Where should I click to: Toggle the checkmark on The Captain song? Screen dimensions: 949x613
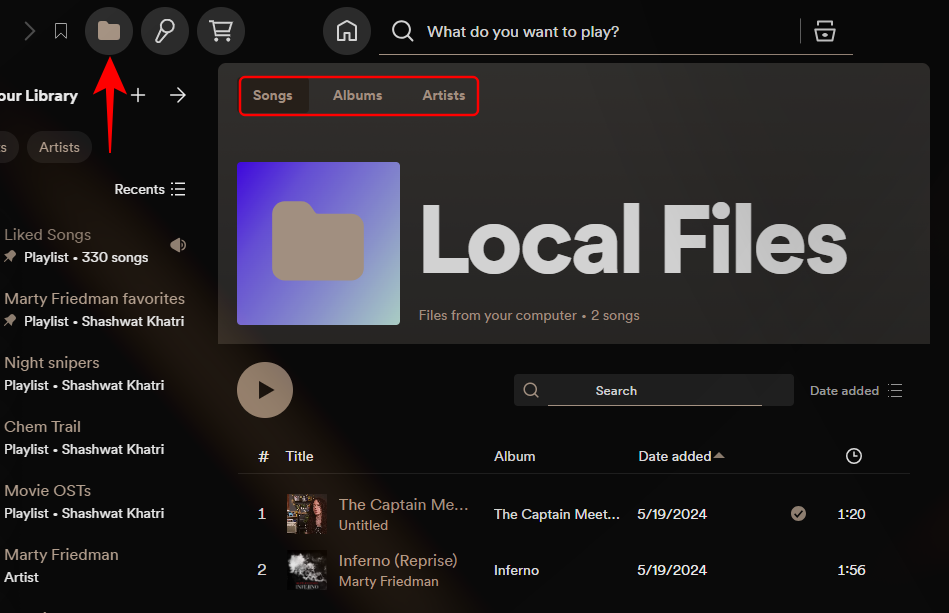[798, 514]
